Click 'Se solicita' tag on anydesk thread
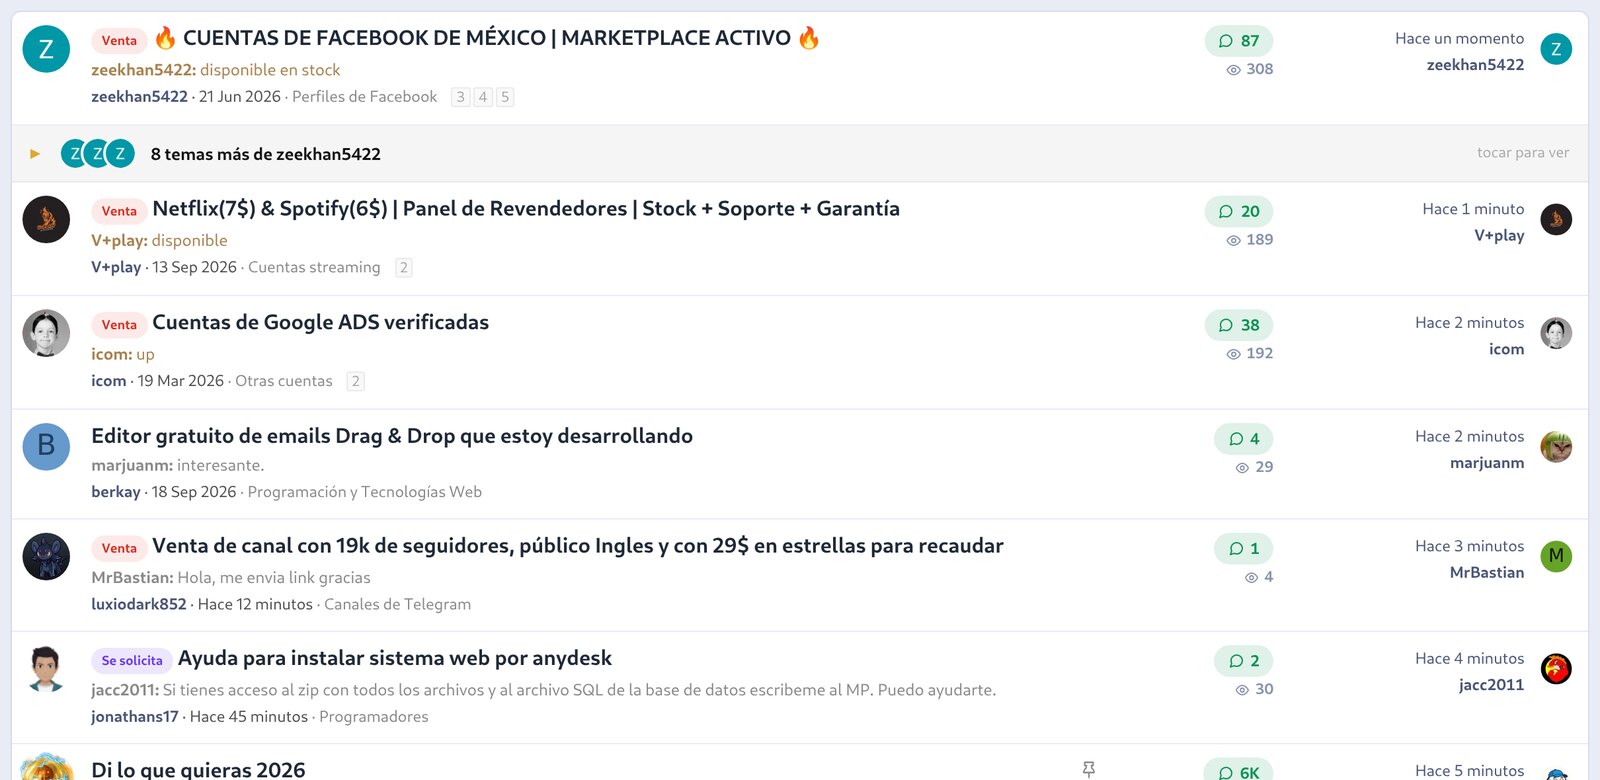The height and width of the screenshot is (780, 1600). coord(132,661)
